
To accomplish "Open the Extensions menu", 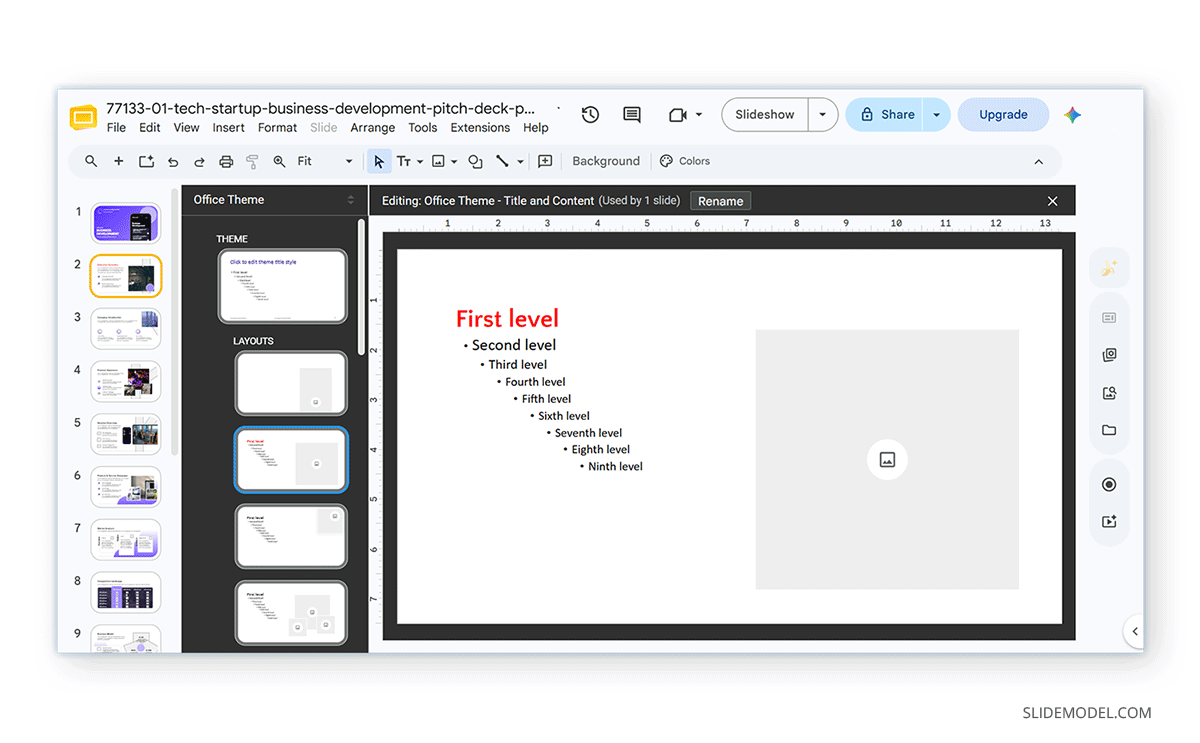I will [480, 128].
